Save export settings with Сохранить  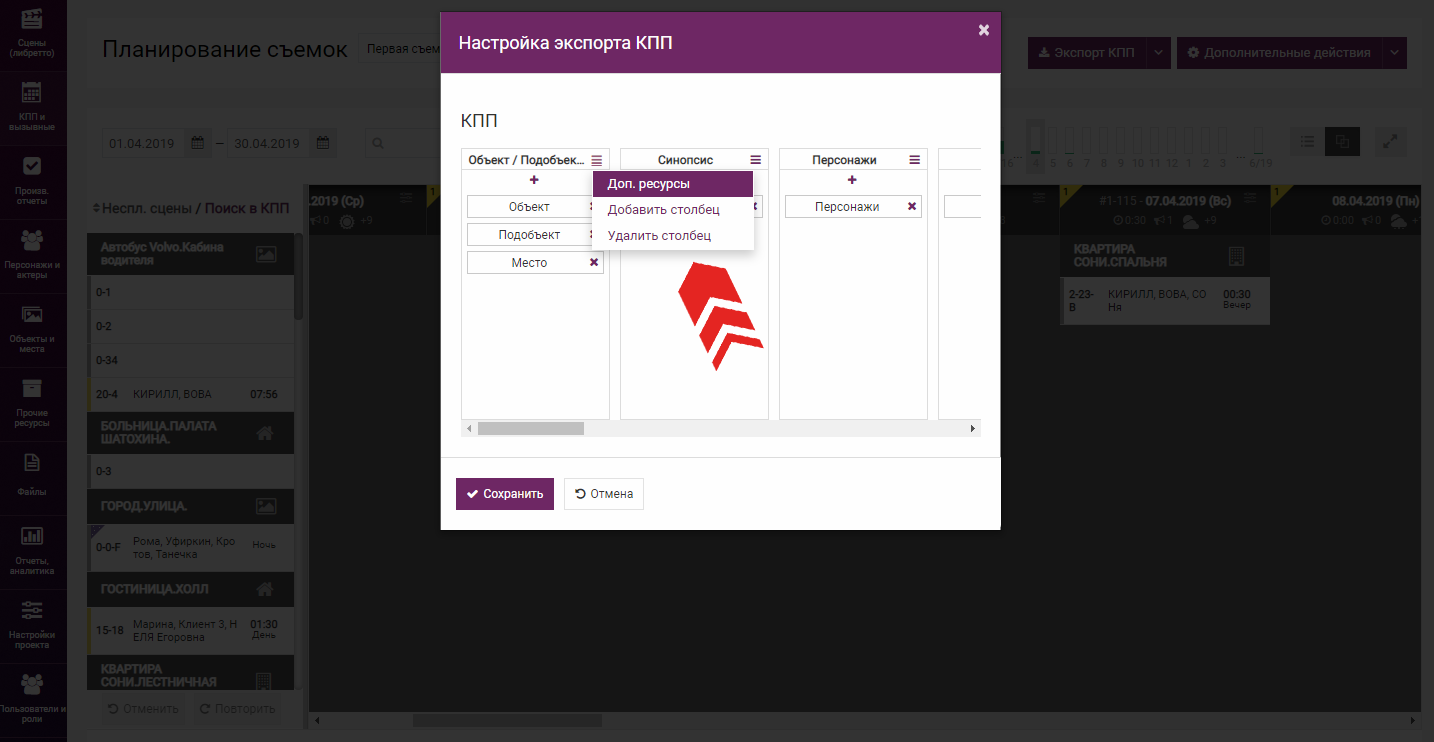pos(505,494)
